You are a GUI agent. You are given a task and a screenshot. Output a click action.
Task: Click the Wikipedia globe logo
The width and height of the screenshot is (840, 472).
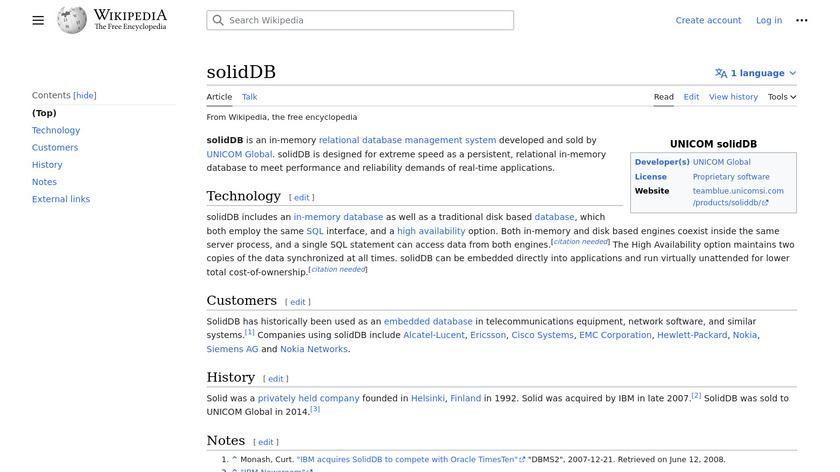[x=72, y=20]
